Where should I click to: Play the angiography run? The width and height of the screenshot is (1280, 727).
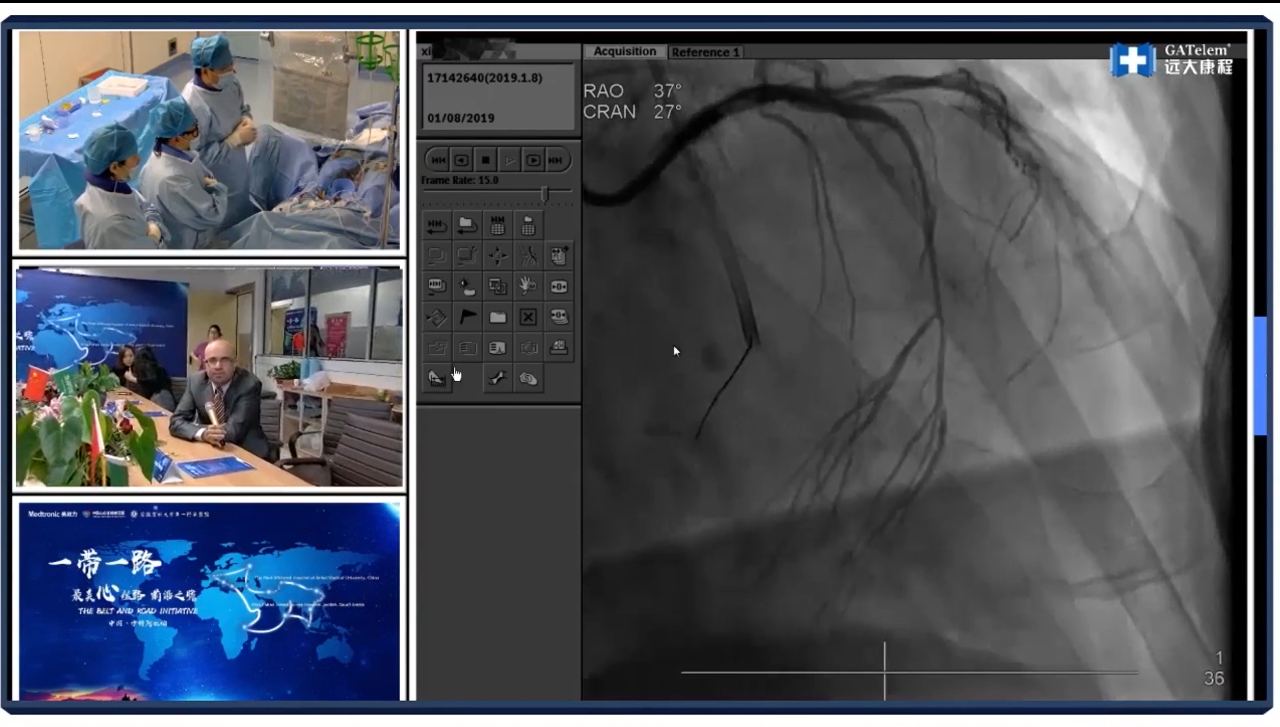coord(510,160)
